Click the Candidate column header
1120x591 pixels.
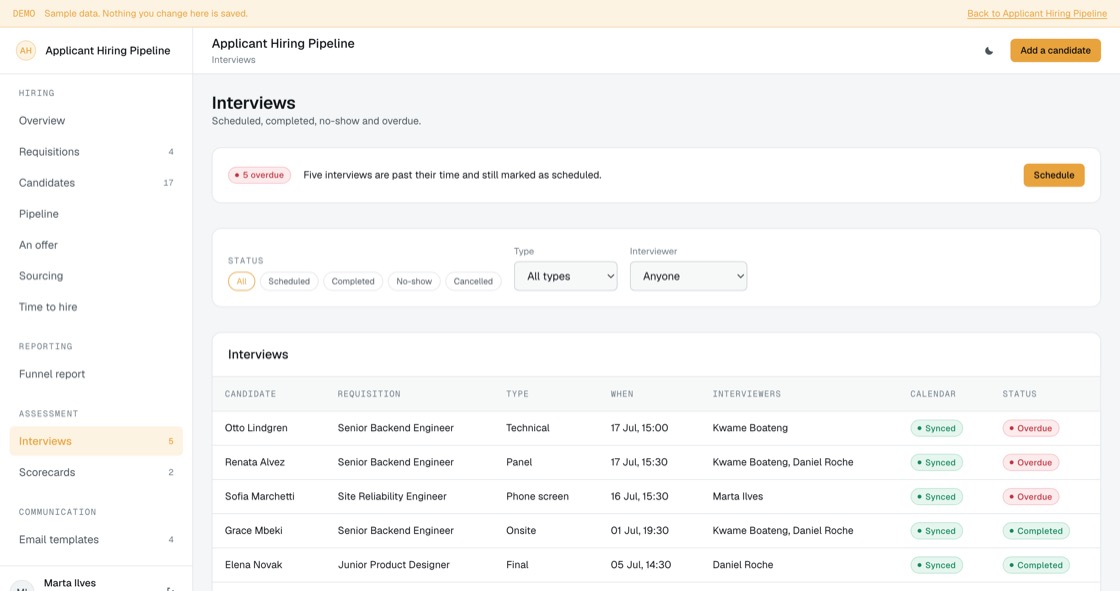[x=250, y=394]
